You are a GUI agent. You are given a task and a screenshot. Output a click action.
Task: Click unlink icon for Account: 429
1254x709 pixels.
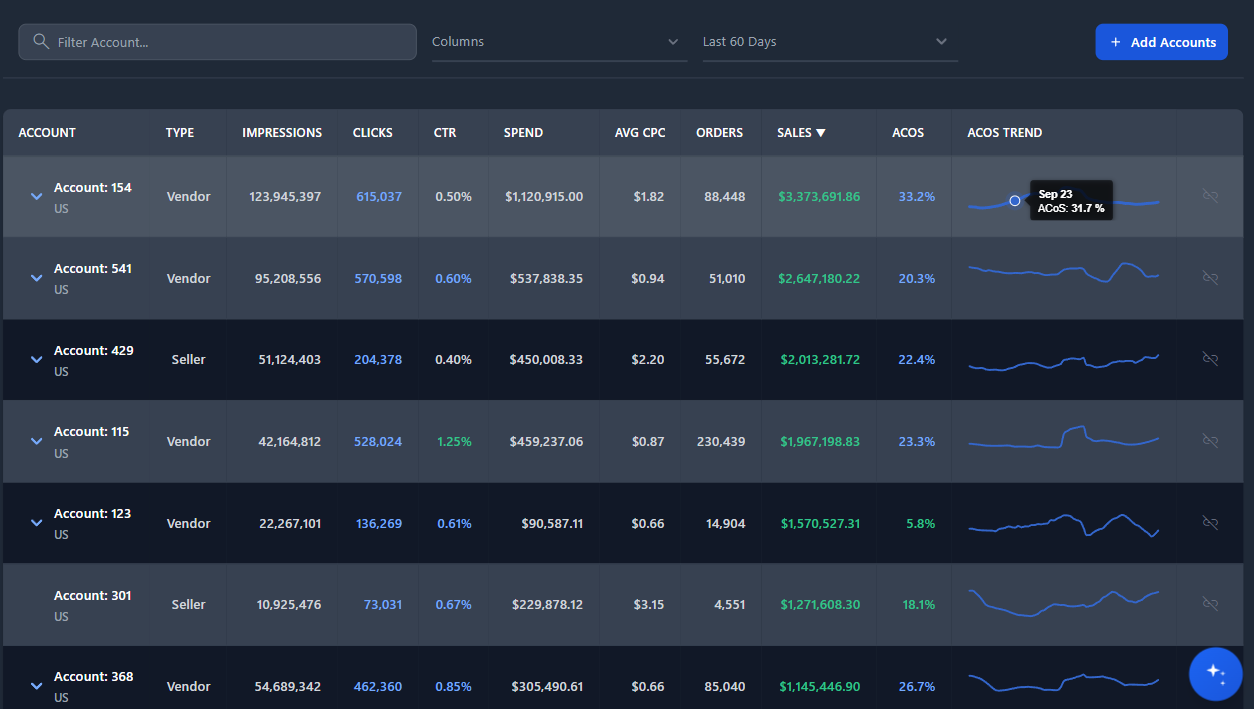click(1210, 359)
